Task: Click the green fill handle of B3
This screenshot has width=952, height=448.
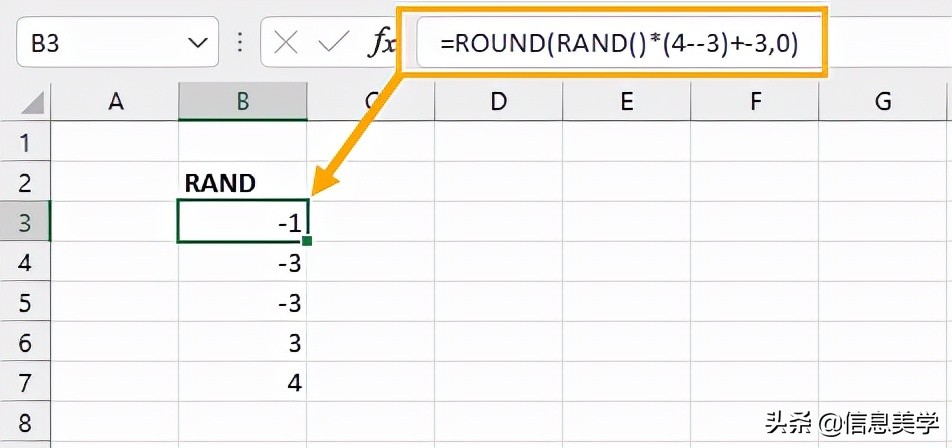Action: point(307,242)
